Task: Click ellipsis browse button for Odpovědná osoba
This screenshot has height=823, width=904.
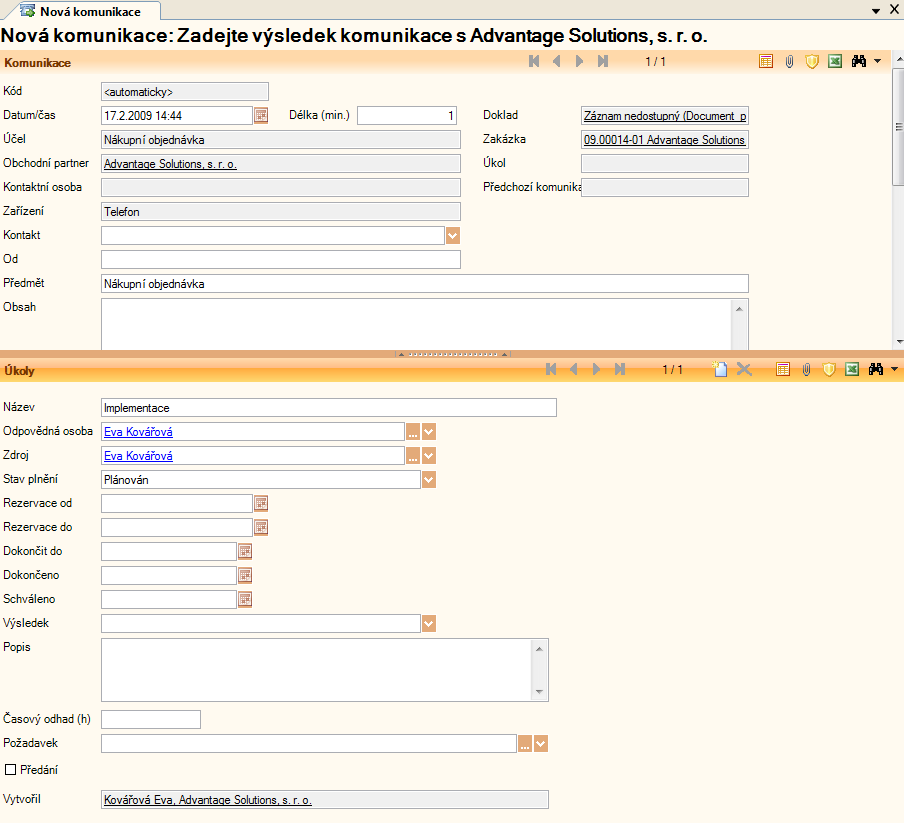Action: [x=411, y=432]
